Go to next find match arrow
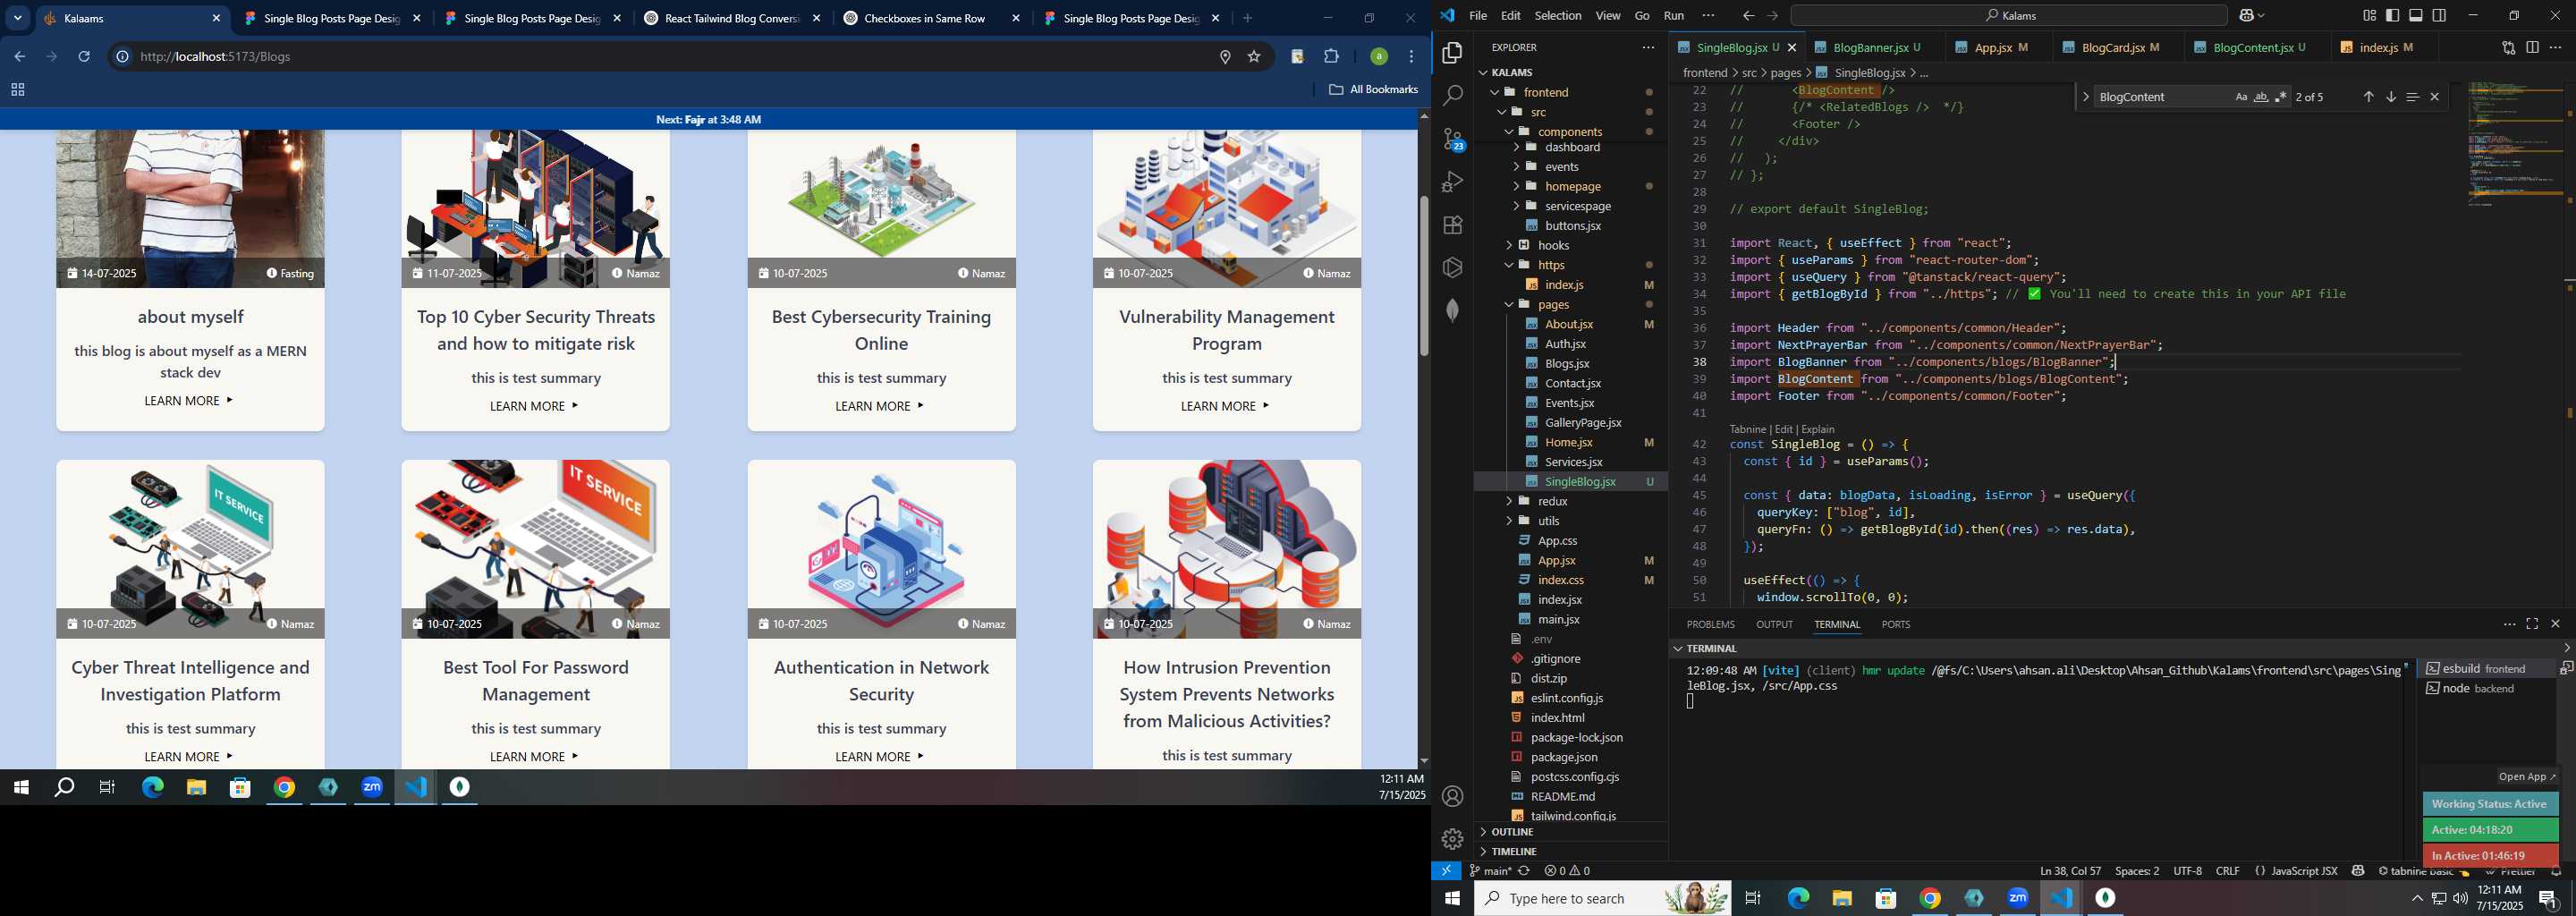Image resolution: width=2576 pixels, height=916 pixels. click(x=2390, y=97)
